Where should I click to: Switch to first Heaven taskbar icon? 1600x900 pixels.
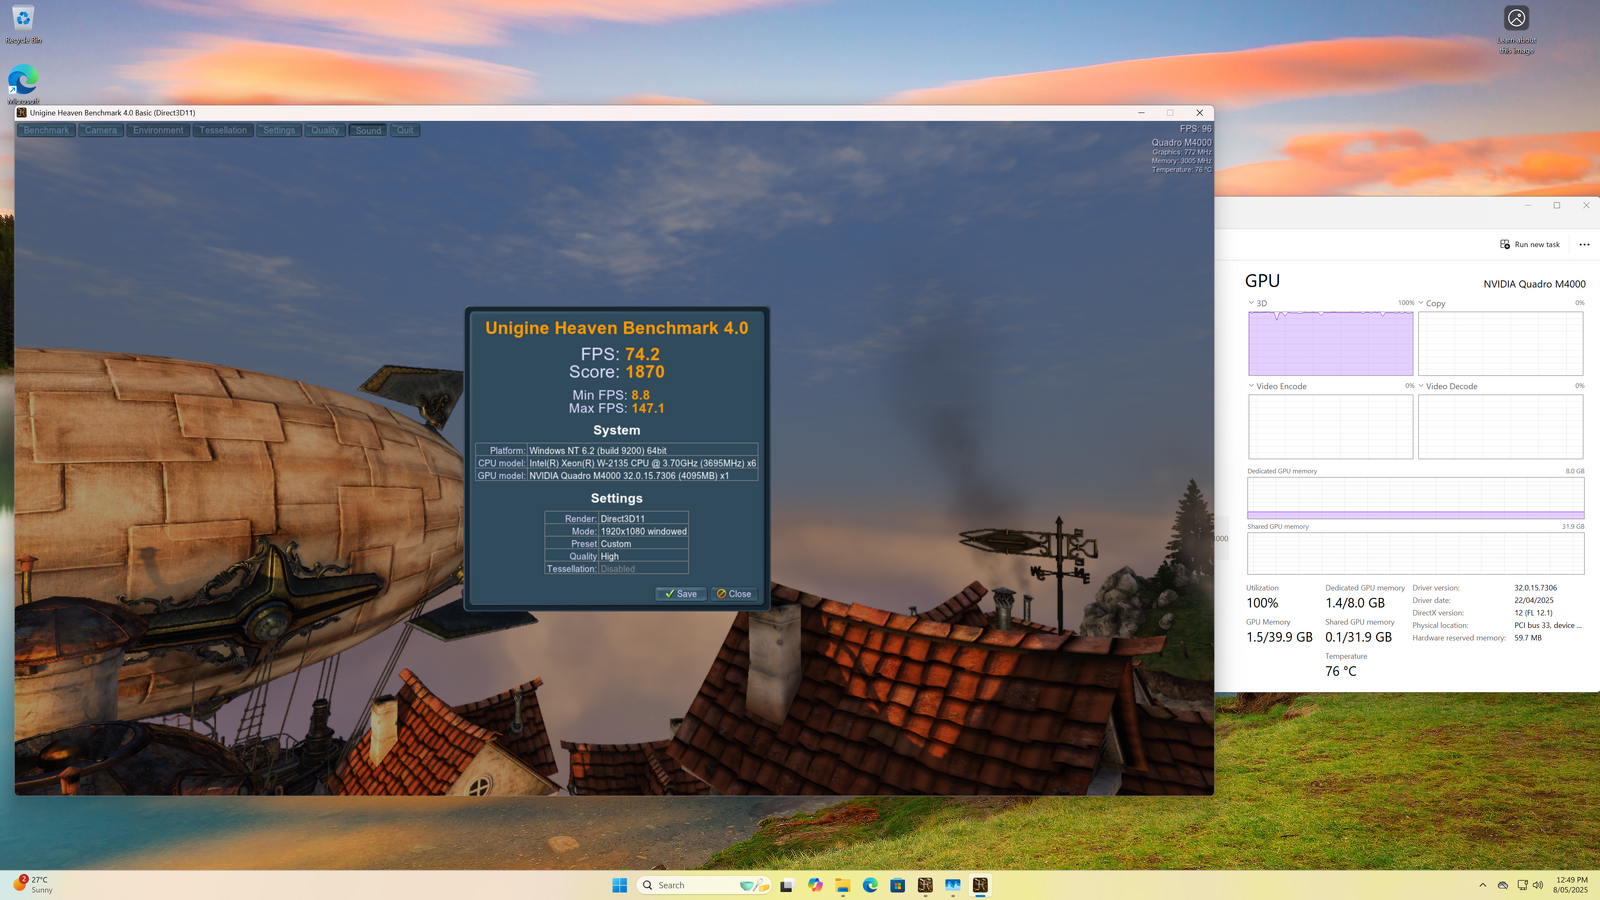point(925,885)
